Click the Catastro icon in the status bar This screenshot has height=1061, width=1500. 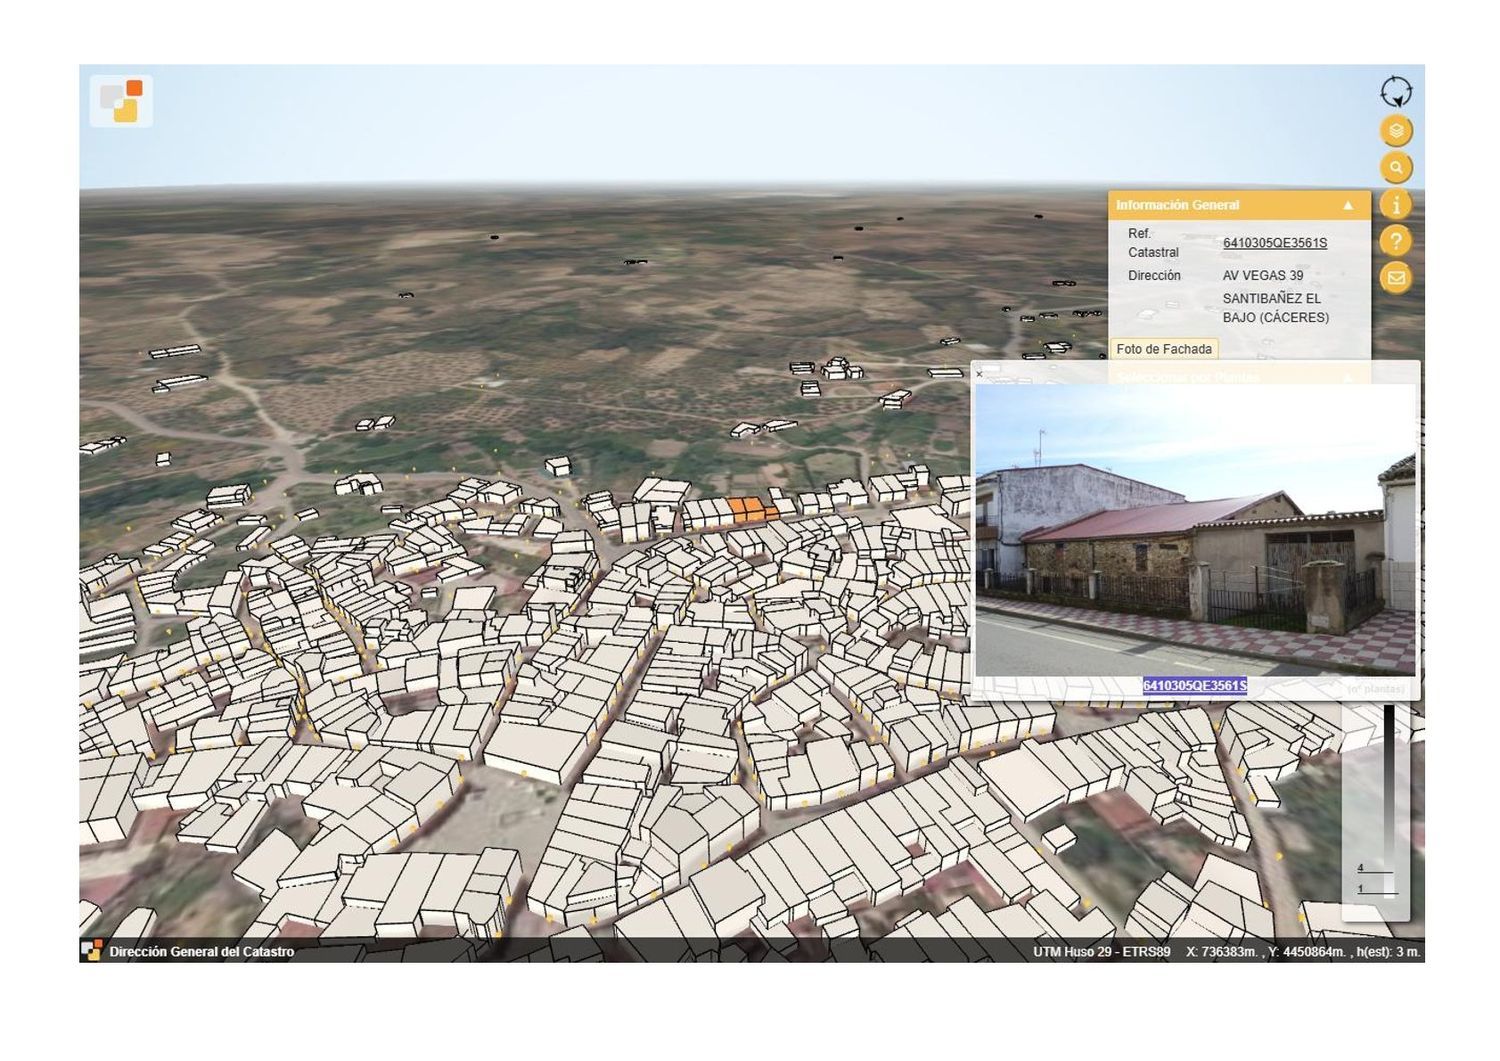tap(92, 951)
